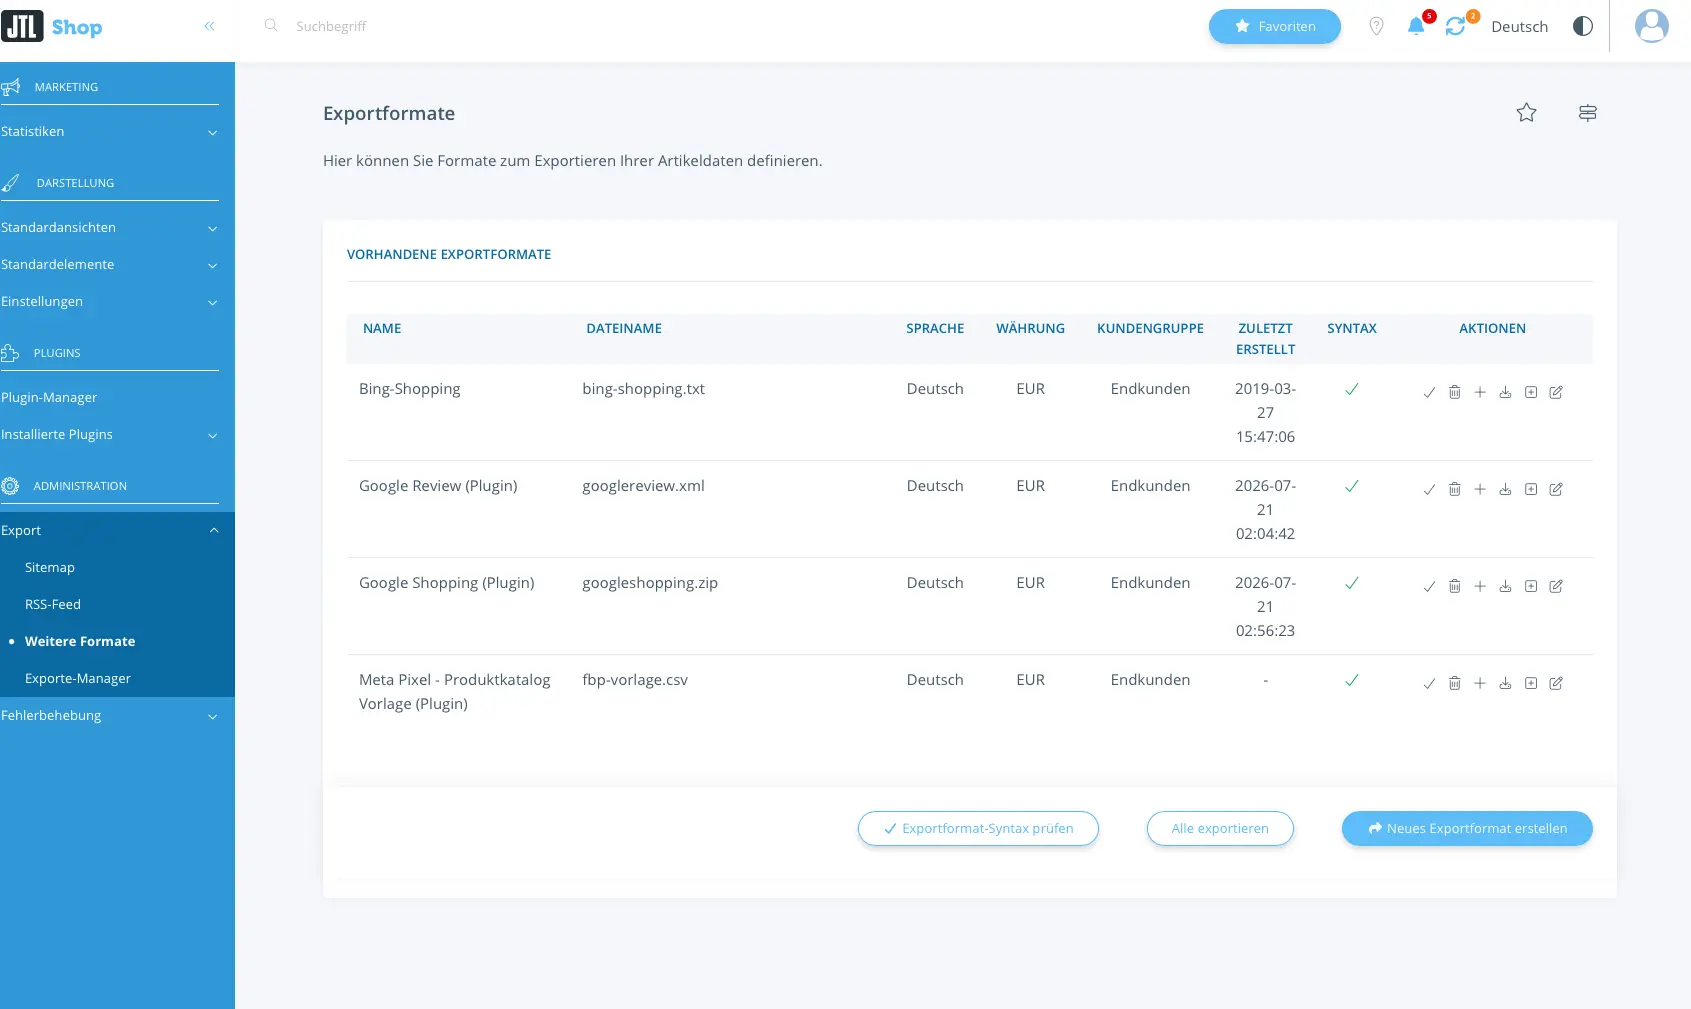Toggle dark/light theme contrast icon
The width and height of the screenshot is (1691, 1009).
point(1582,26)
